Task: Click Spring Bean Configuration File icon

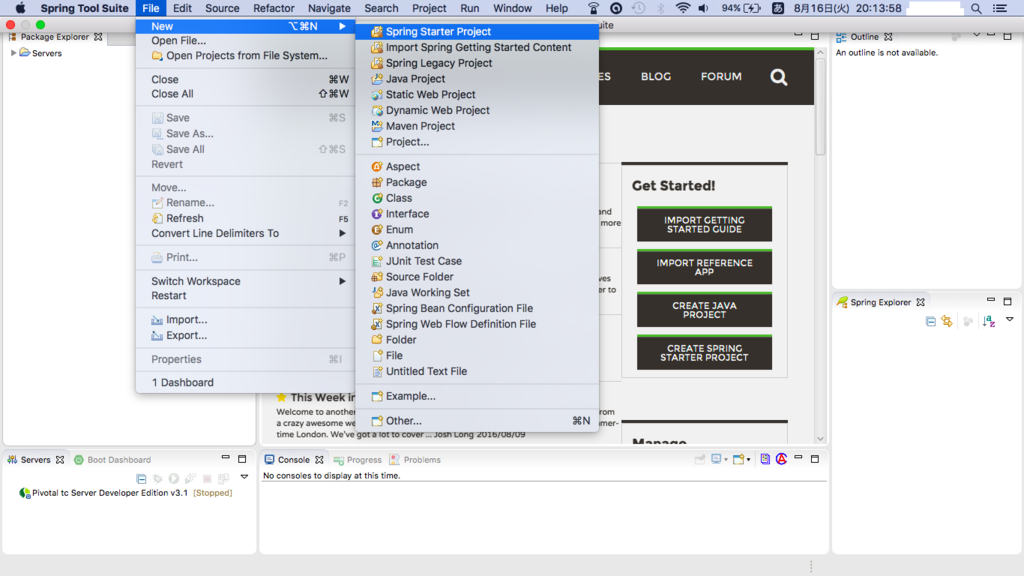Action: click(x=377, y=308)
